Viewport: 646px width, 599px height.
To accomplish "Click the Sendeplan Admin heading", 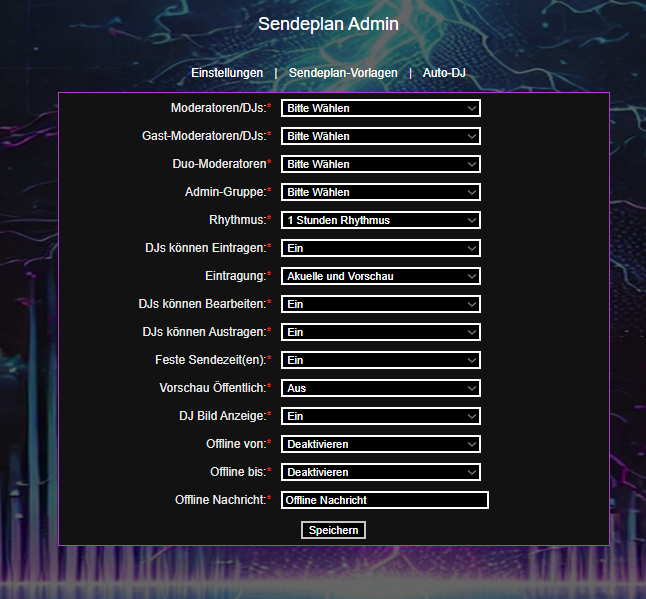I will pyautogui.click(x=328, y=24).
